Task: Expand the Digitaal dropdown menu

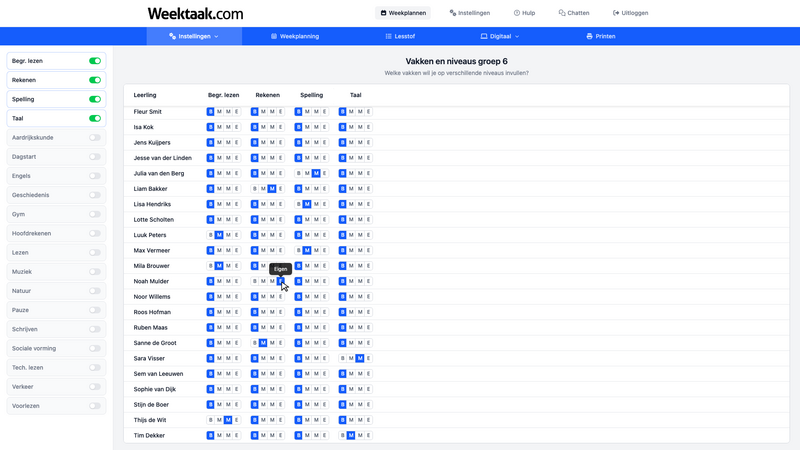Action: pos(499,36)
